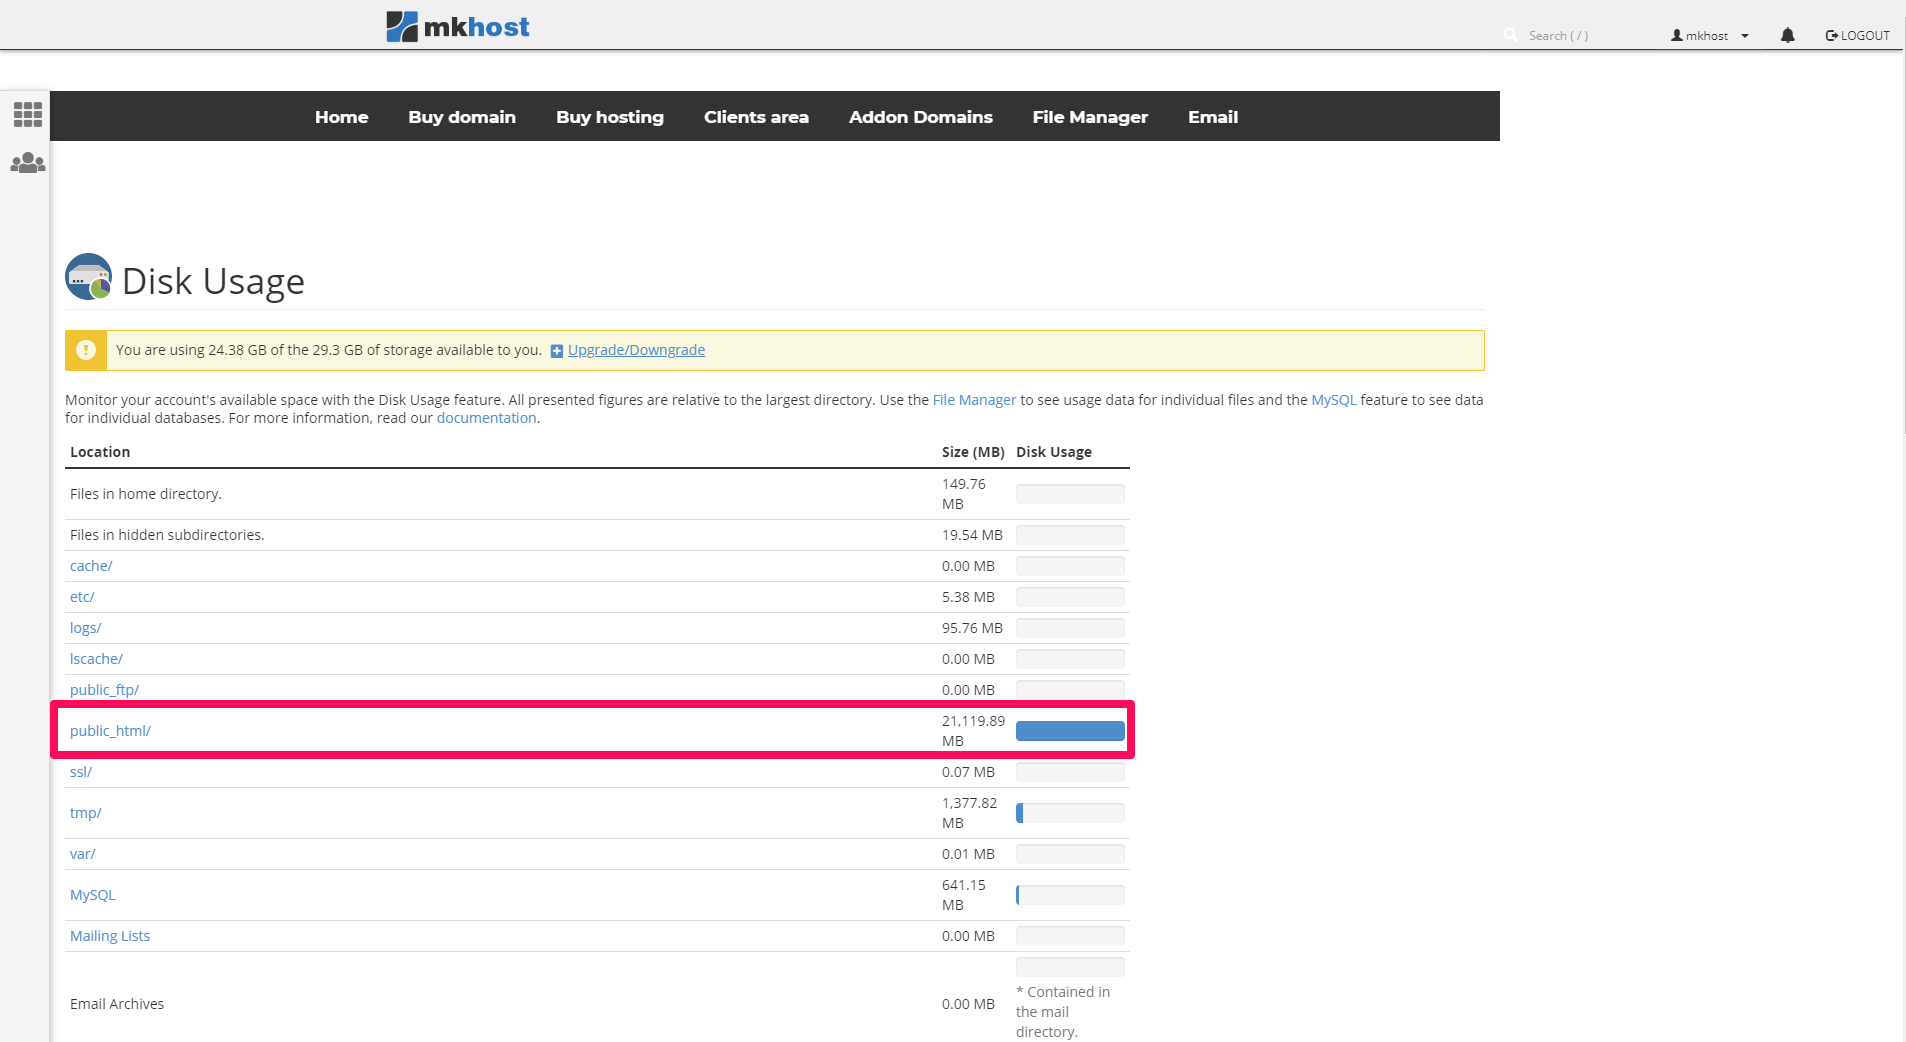Click the mkhost logo

[x=458, y=27]
